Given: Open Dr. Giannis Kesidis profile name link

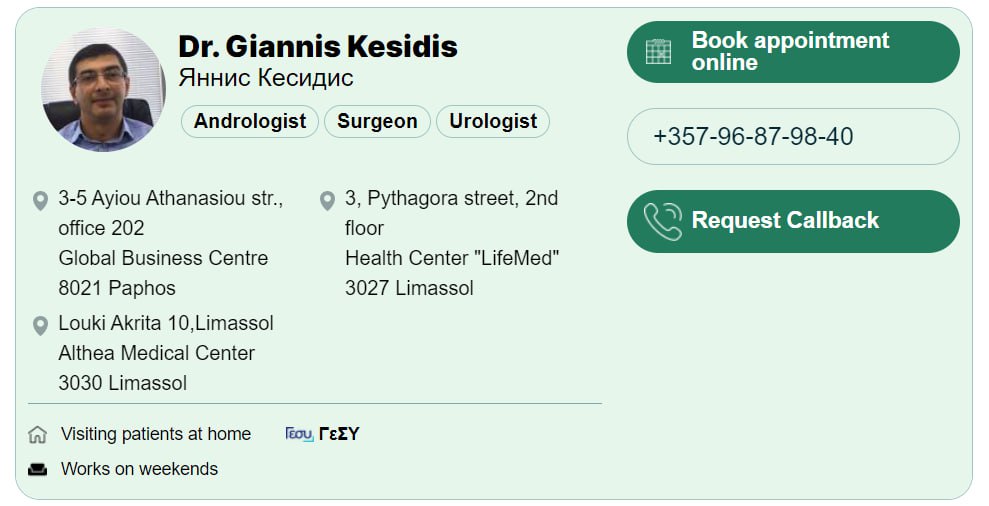Looking at the screenshot, I should (x=317, y=46).
